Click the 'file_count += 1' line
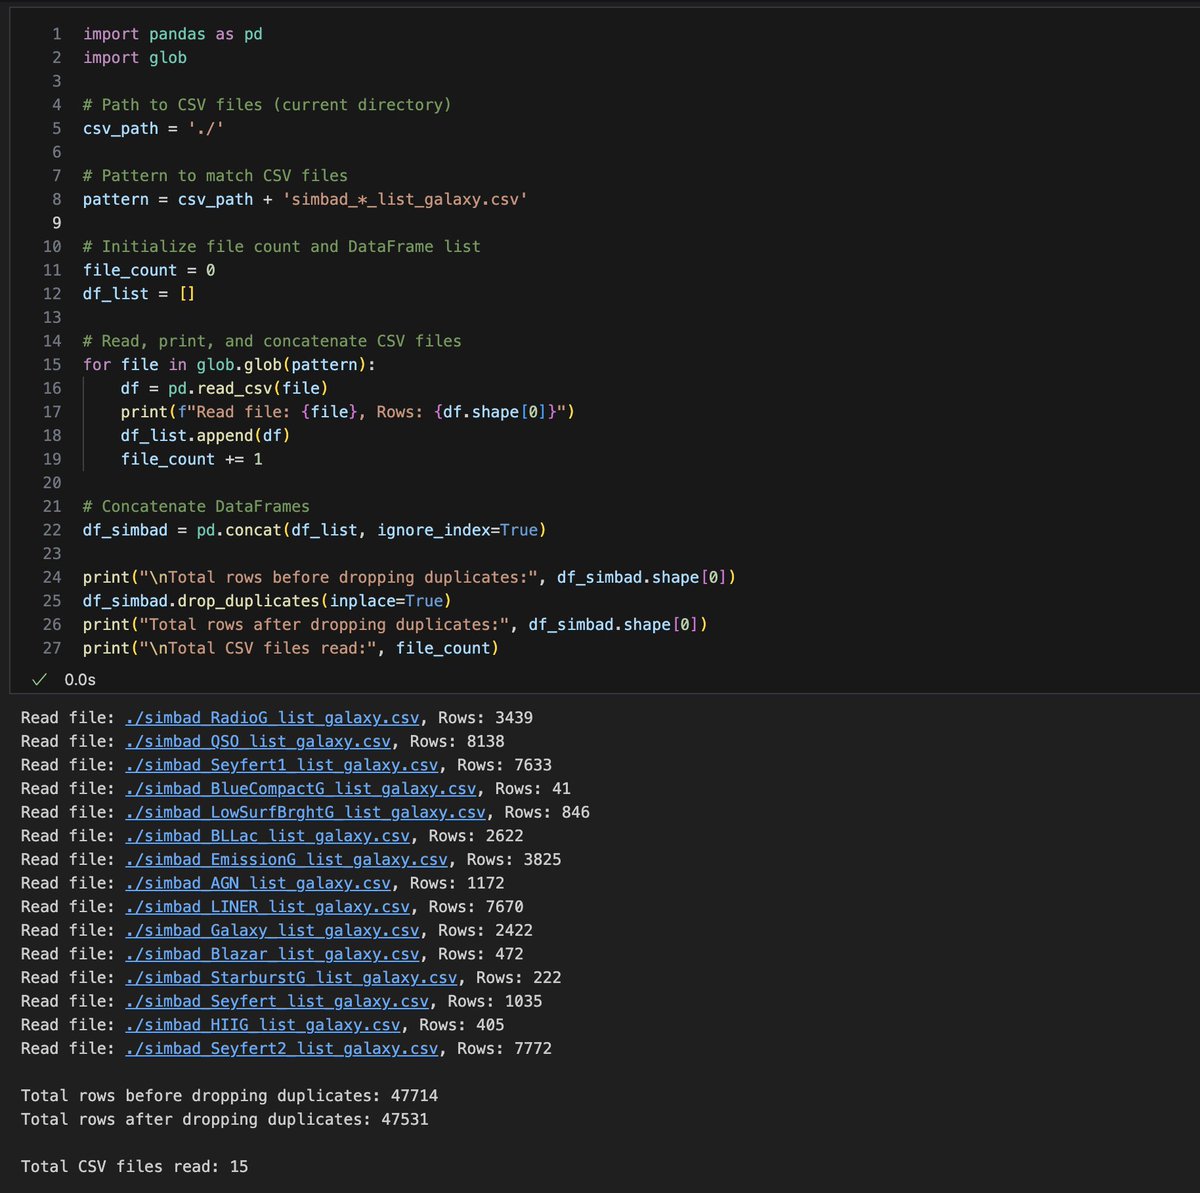 (192, 459)
